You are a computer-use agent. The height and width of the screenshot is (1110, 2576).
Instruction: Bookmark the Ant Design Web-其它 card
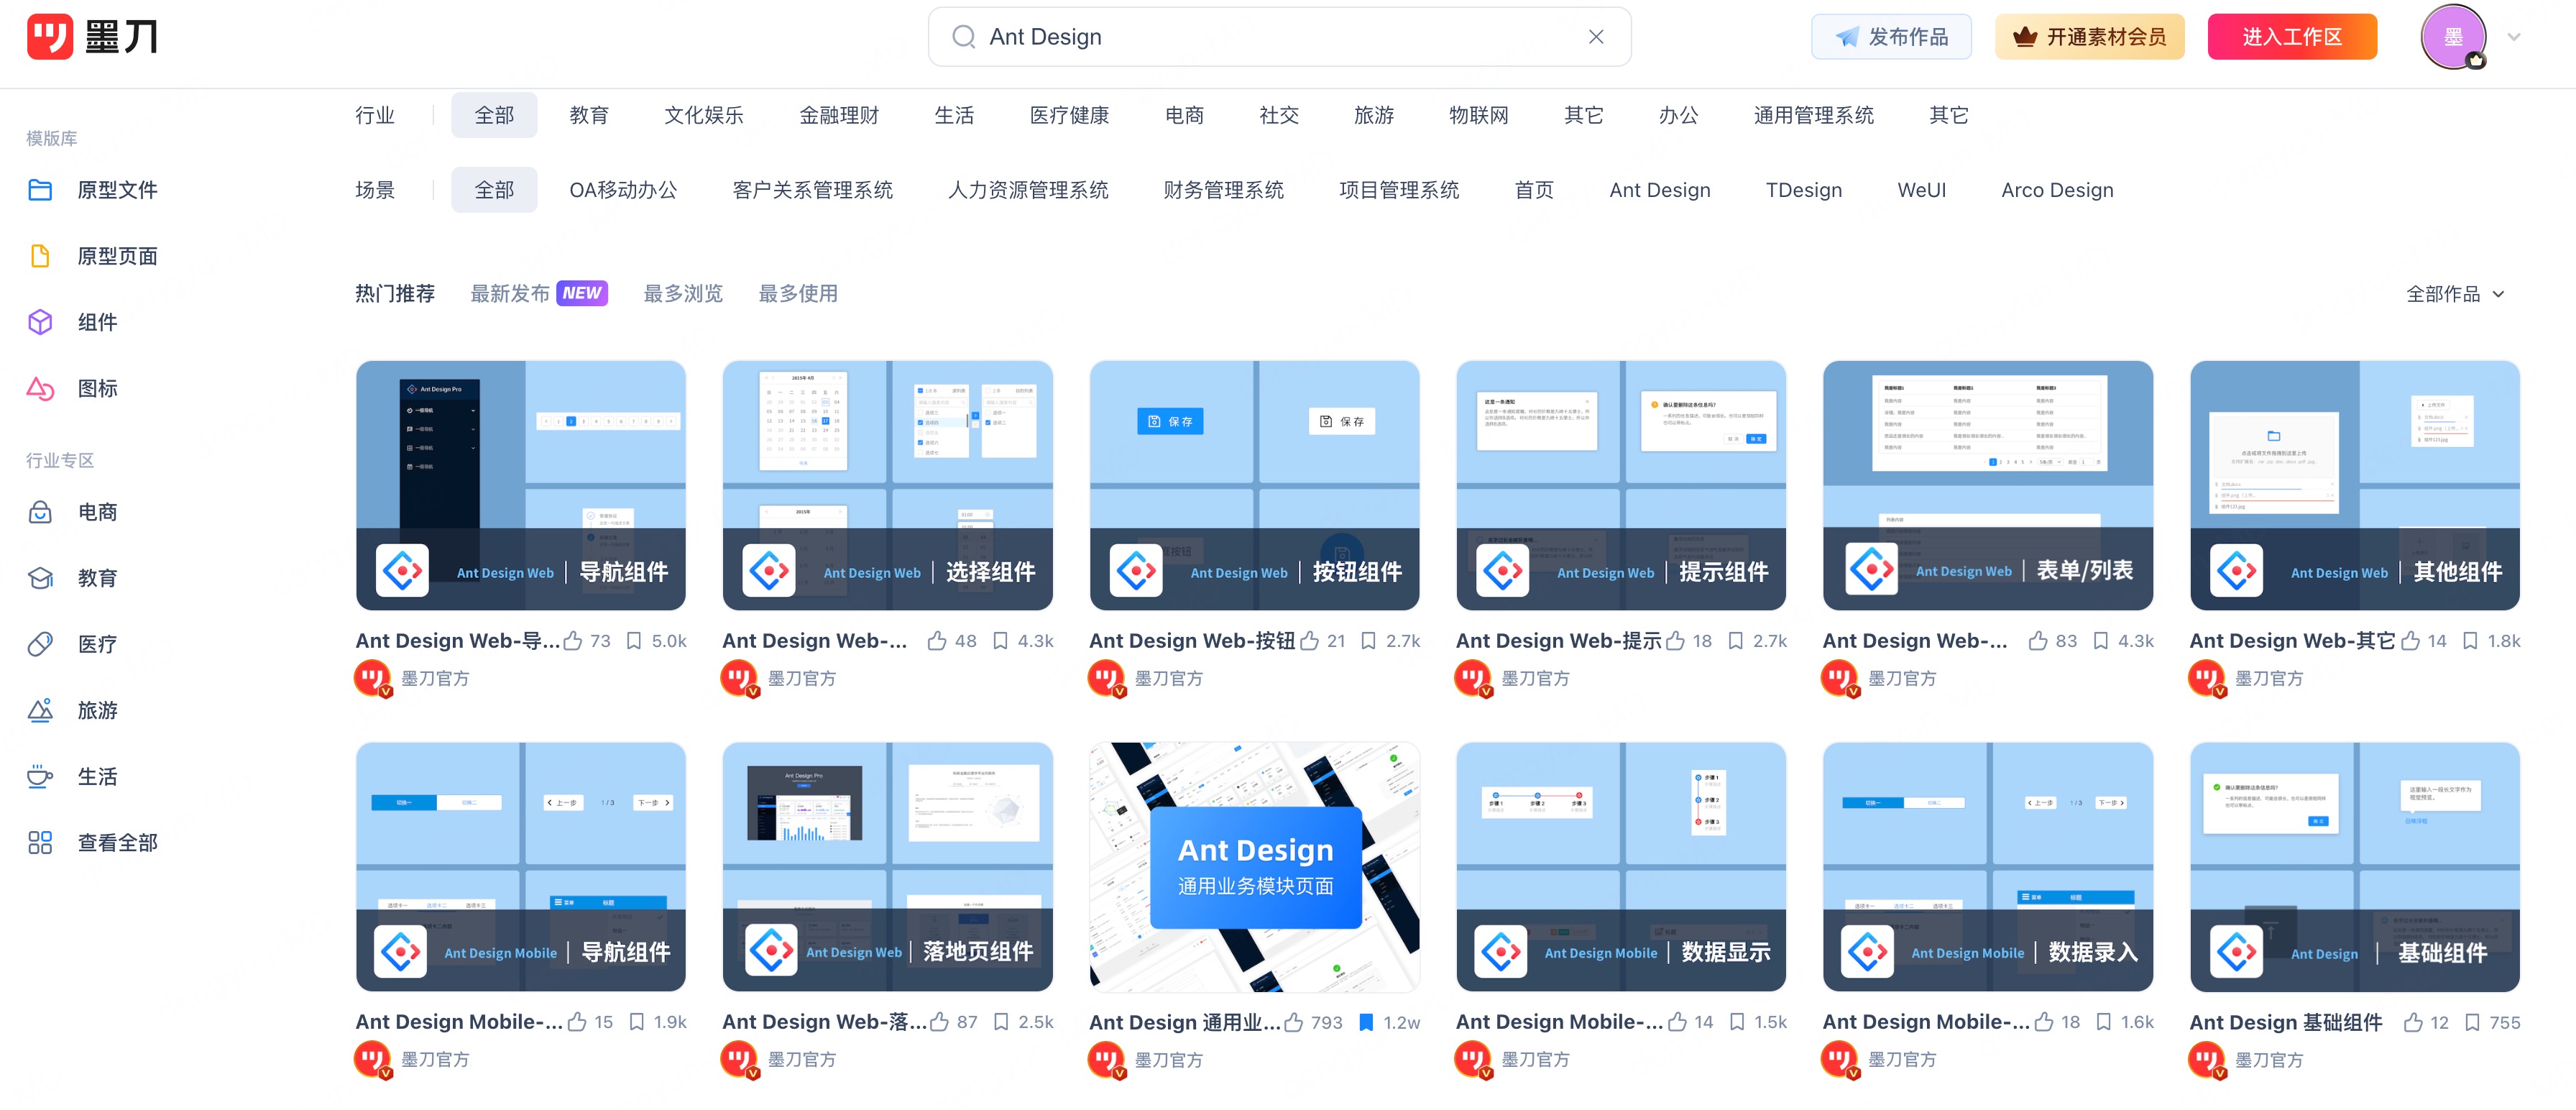tap(2470, 641)
